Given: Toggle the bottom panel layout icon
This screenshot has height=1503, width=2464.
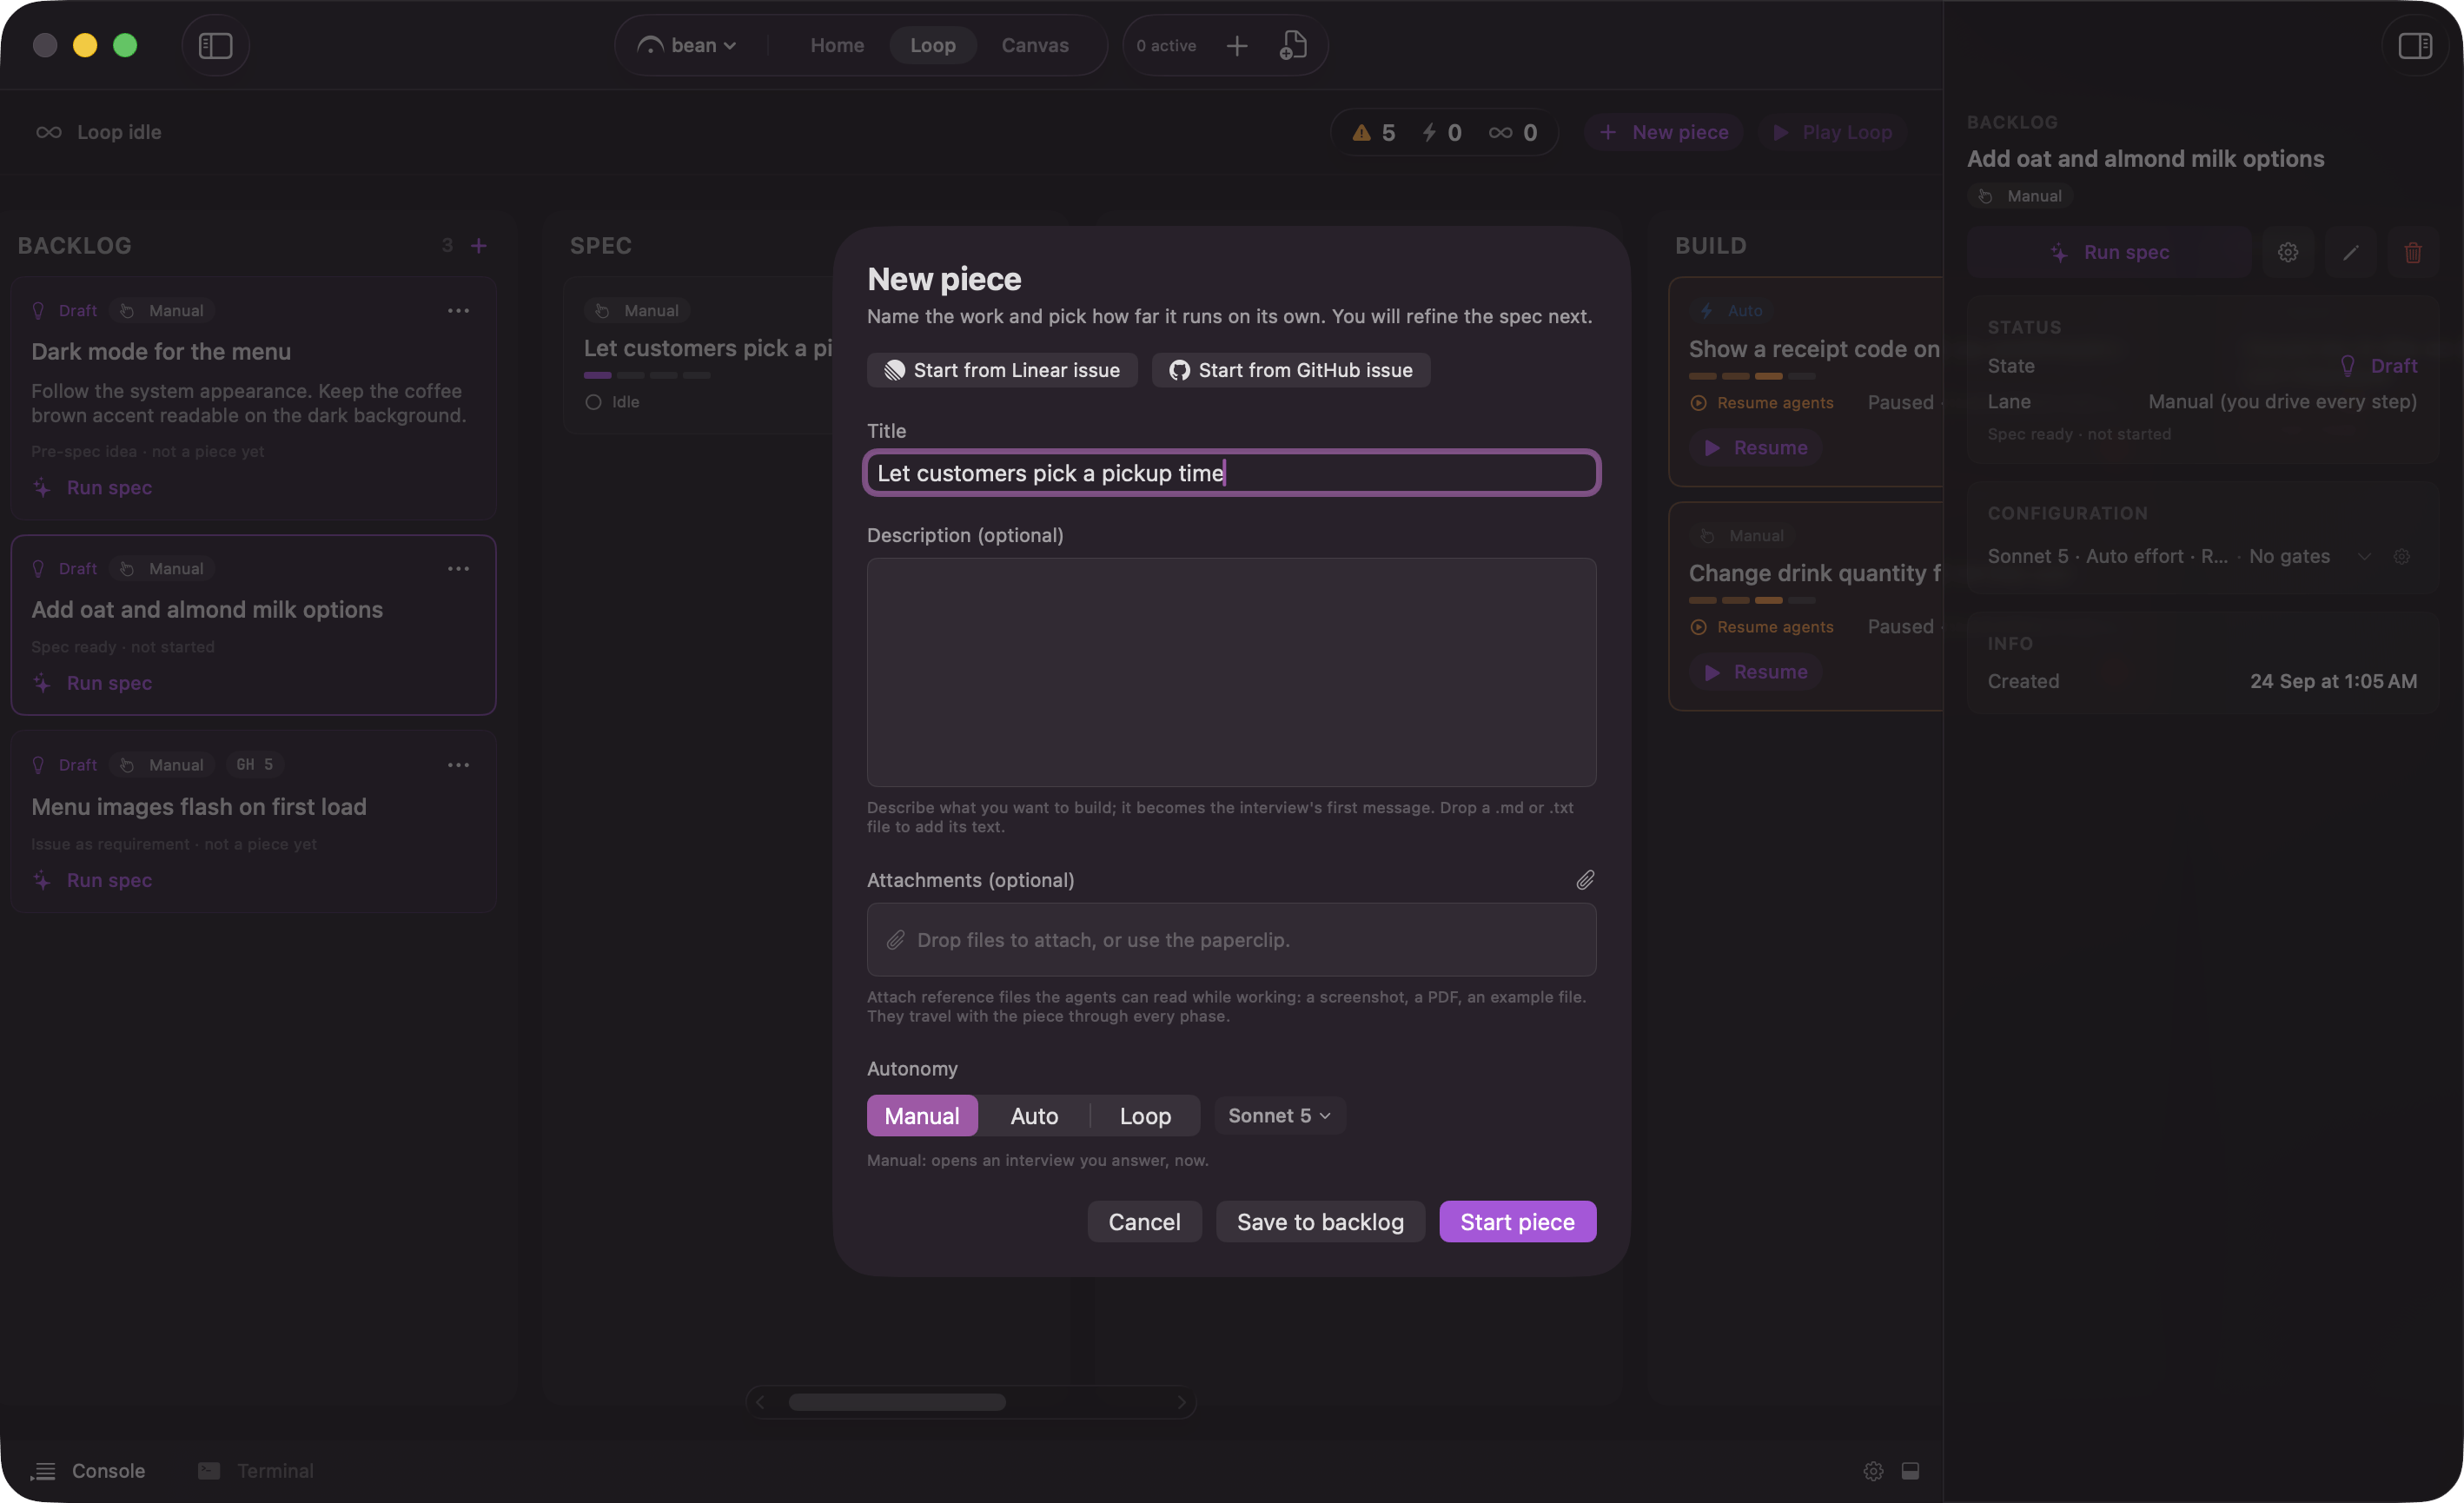Looking at the screenshot, I should click(1910, 1471).
